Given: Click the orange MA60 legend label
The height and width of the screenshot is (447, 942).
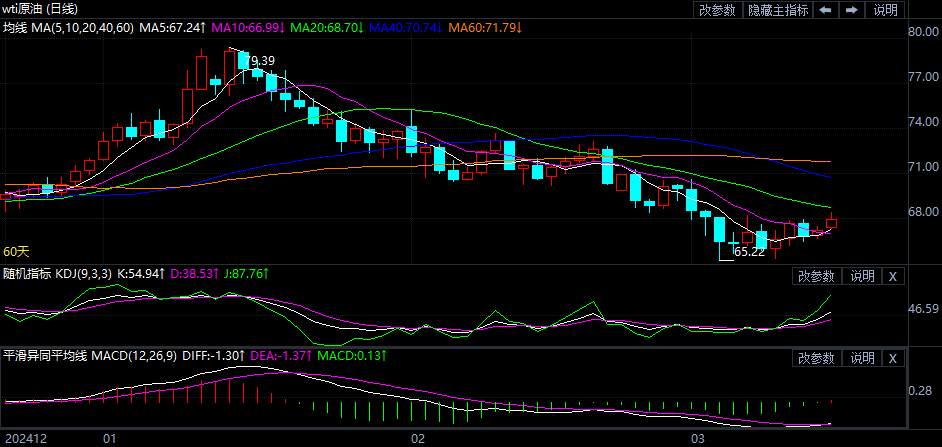Looking at the screenshot, I should 486,28.
